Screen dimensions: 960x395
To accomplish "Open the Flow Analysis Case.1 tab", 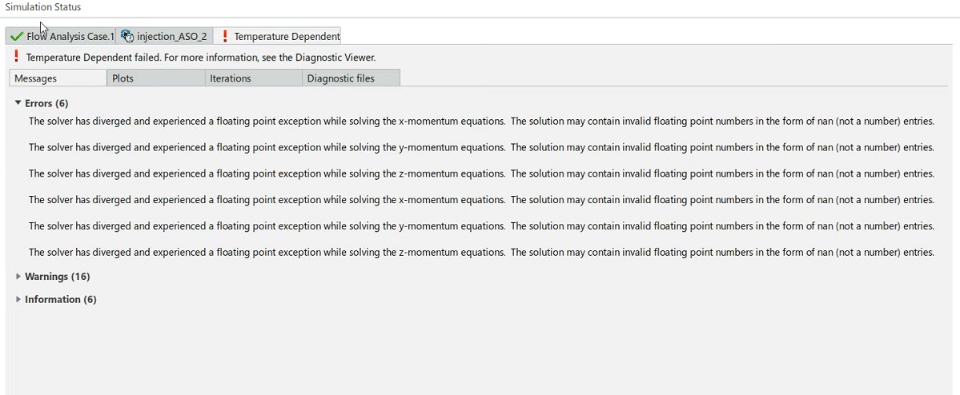I will 61,36.
